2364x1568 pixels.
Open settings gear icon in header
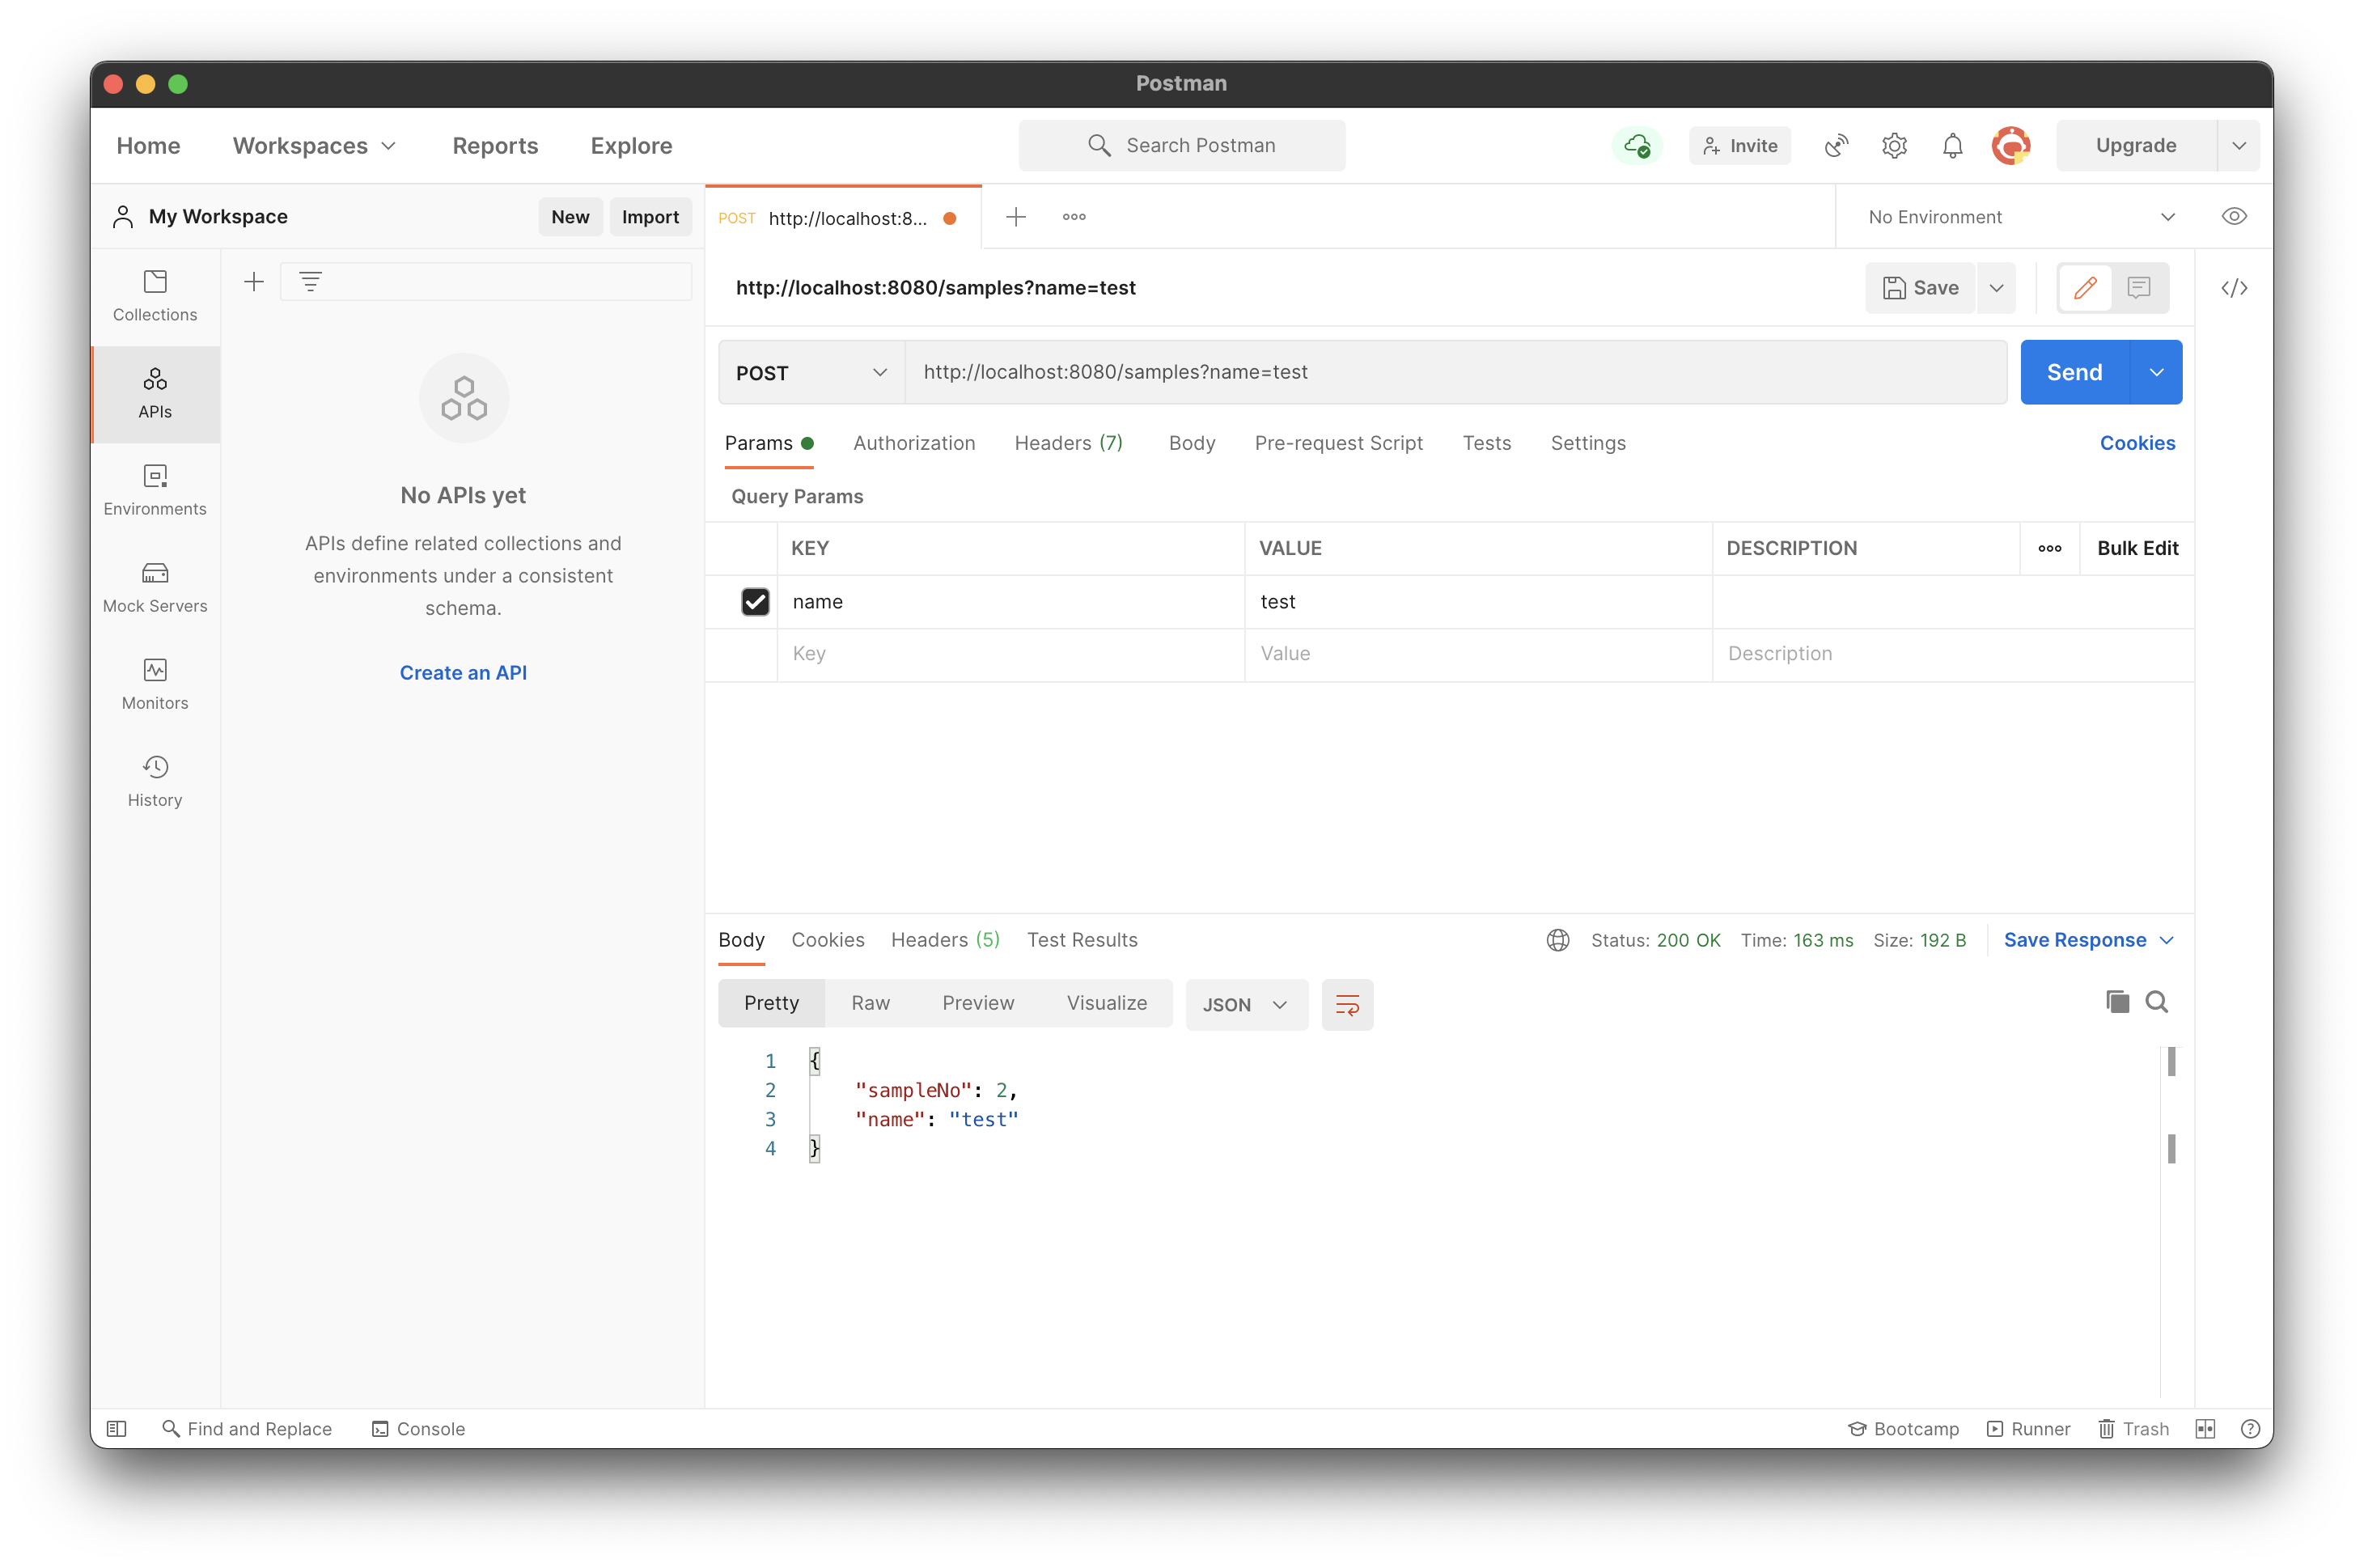tap(1894, 146)
